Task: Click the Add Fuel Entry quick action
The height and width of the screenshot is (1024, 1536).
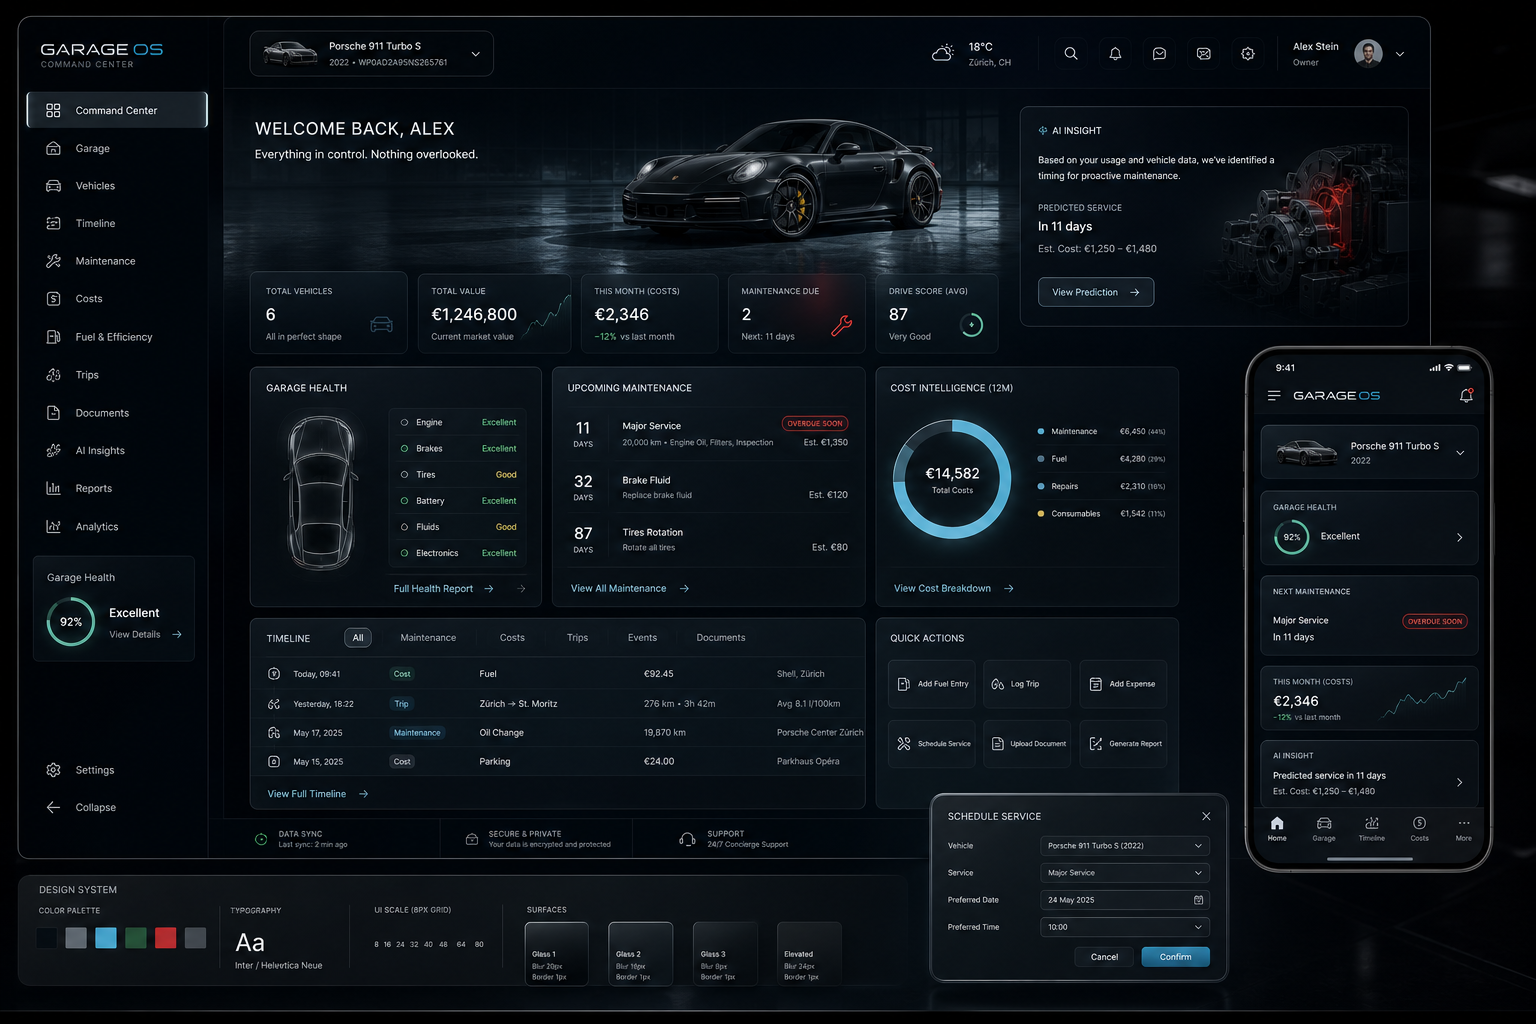Action: 932,684
